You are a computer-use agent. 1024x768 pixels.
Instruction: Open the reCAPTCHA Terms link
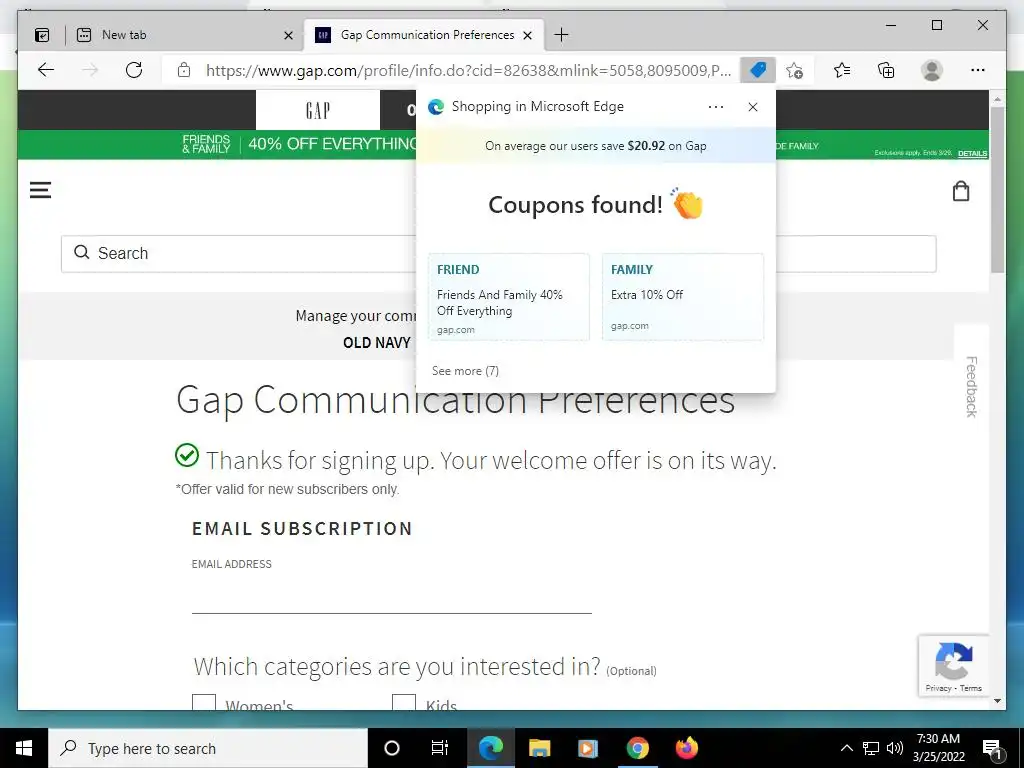pyautogui.click(x=971, y=688)
